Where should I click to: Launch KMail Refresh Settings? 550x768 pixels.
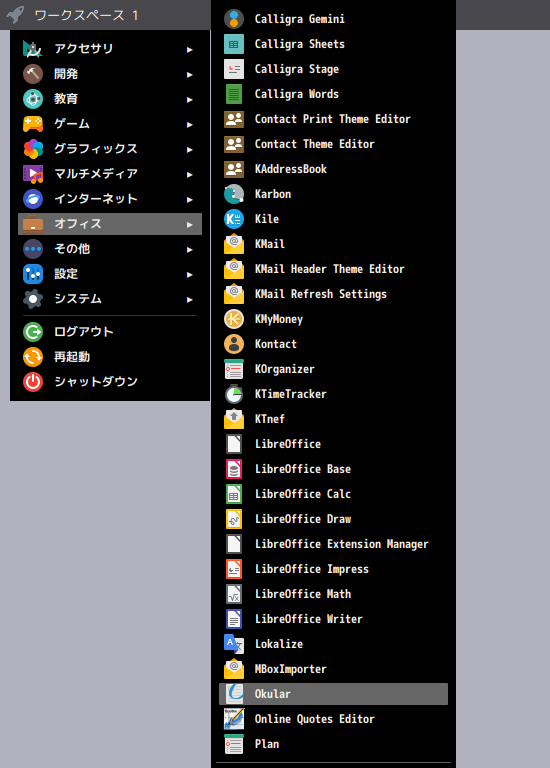333,294
